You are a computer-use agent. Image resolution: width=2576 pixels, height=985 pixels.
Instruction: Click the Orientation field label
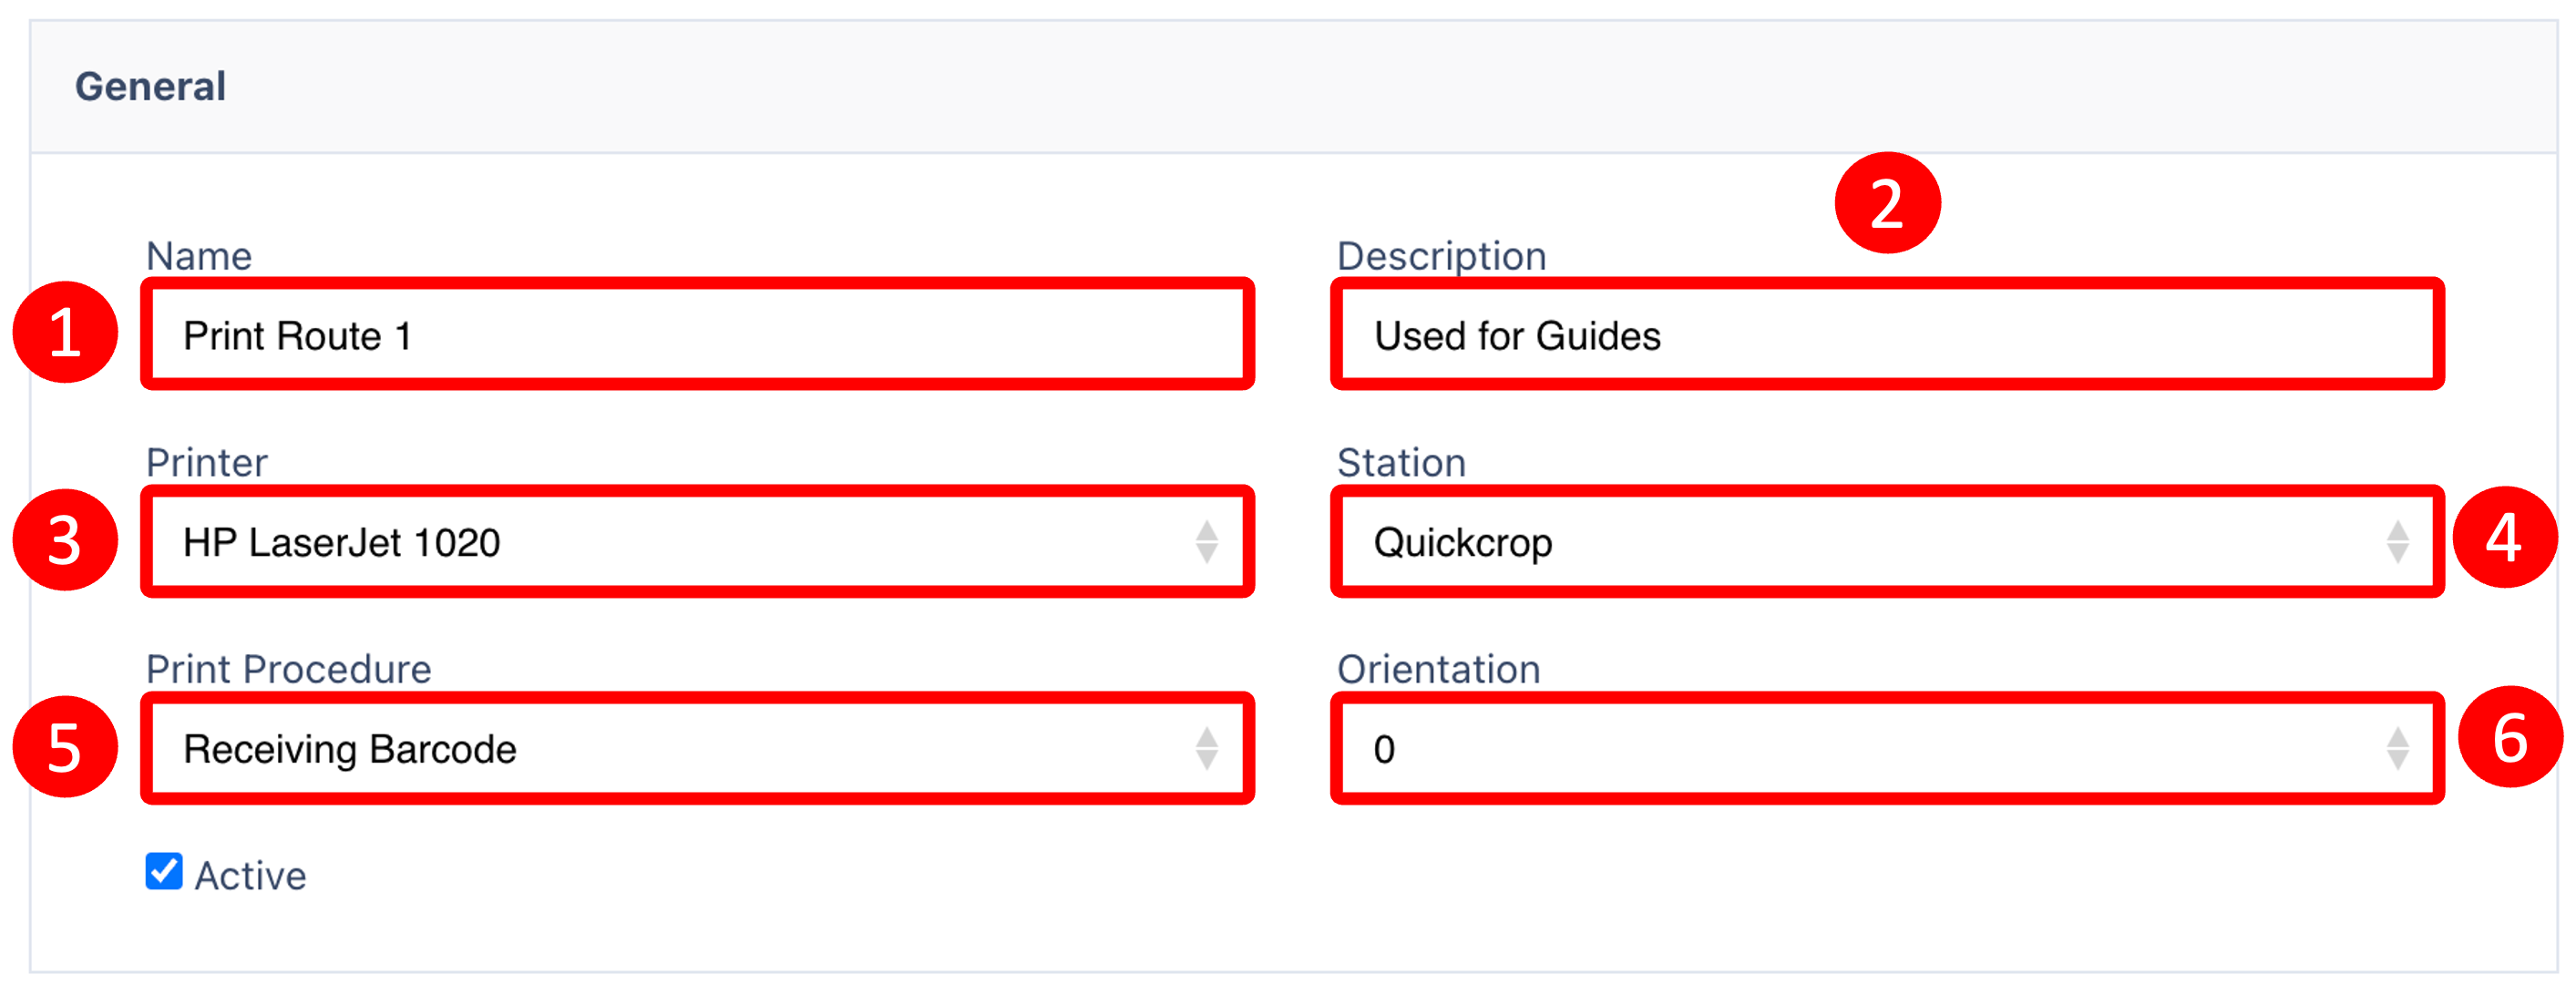pos(1438,669)
